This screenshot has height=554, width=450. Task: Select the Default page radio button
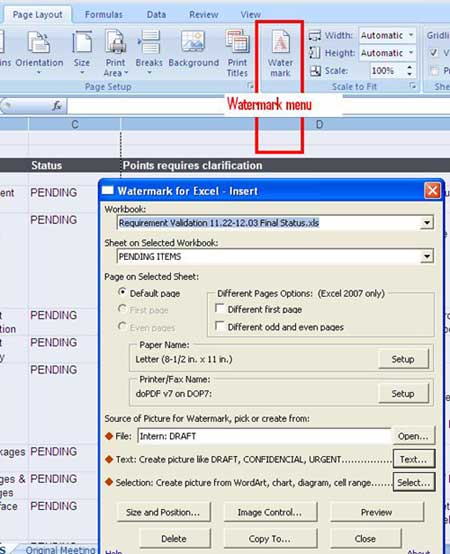click(x=122, y=292)
